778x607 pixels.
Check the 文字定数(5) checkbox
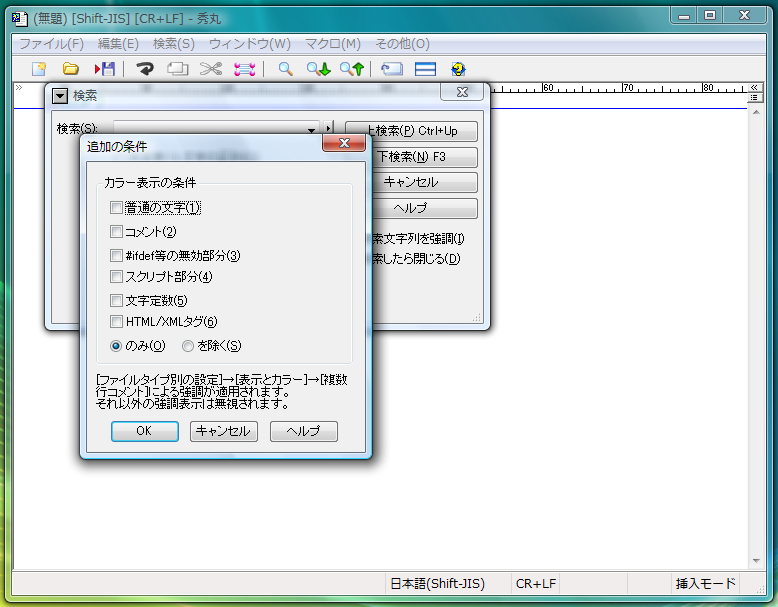[x=116, y=300]
